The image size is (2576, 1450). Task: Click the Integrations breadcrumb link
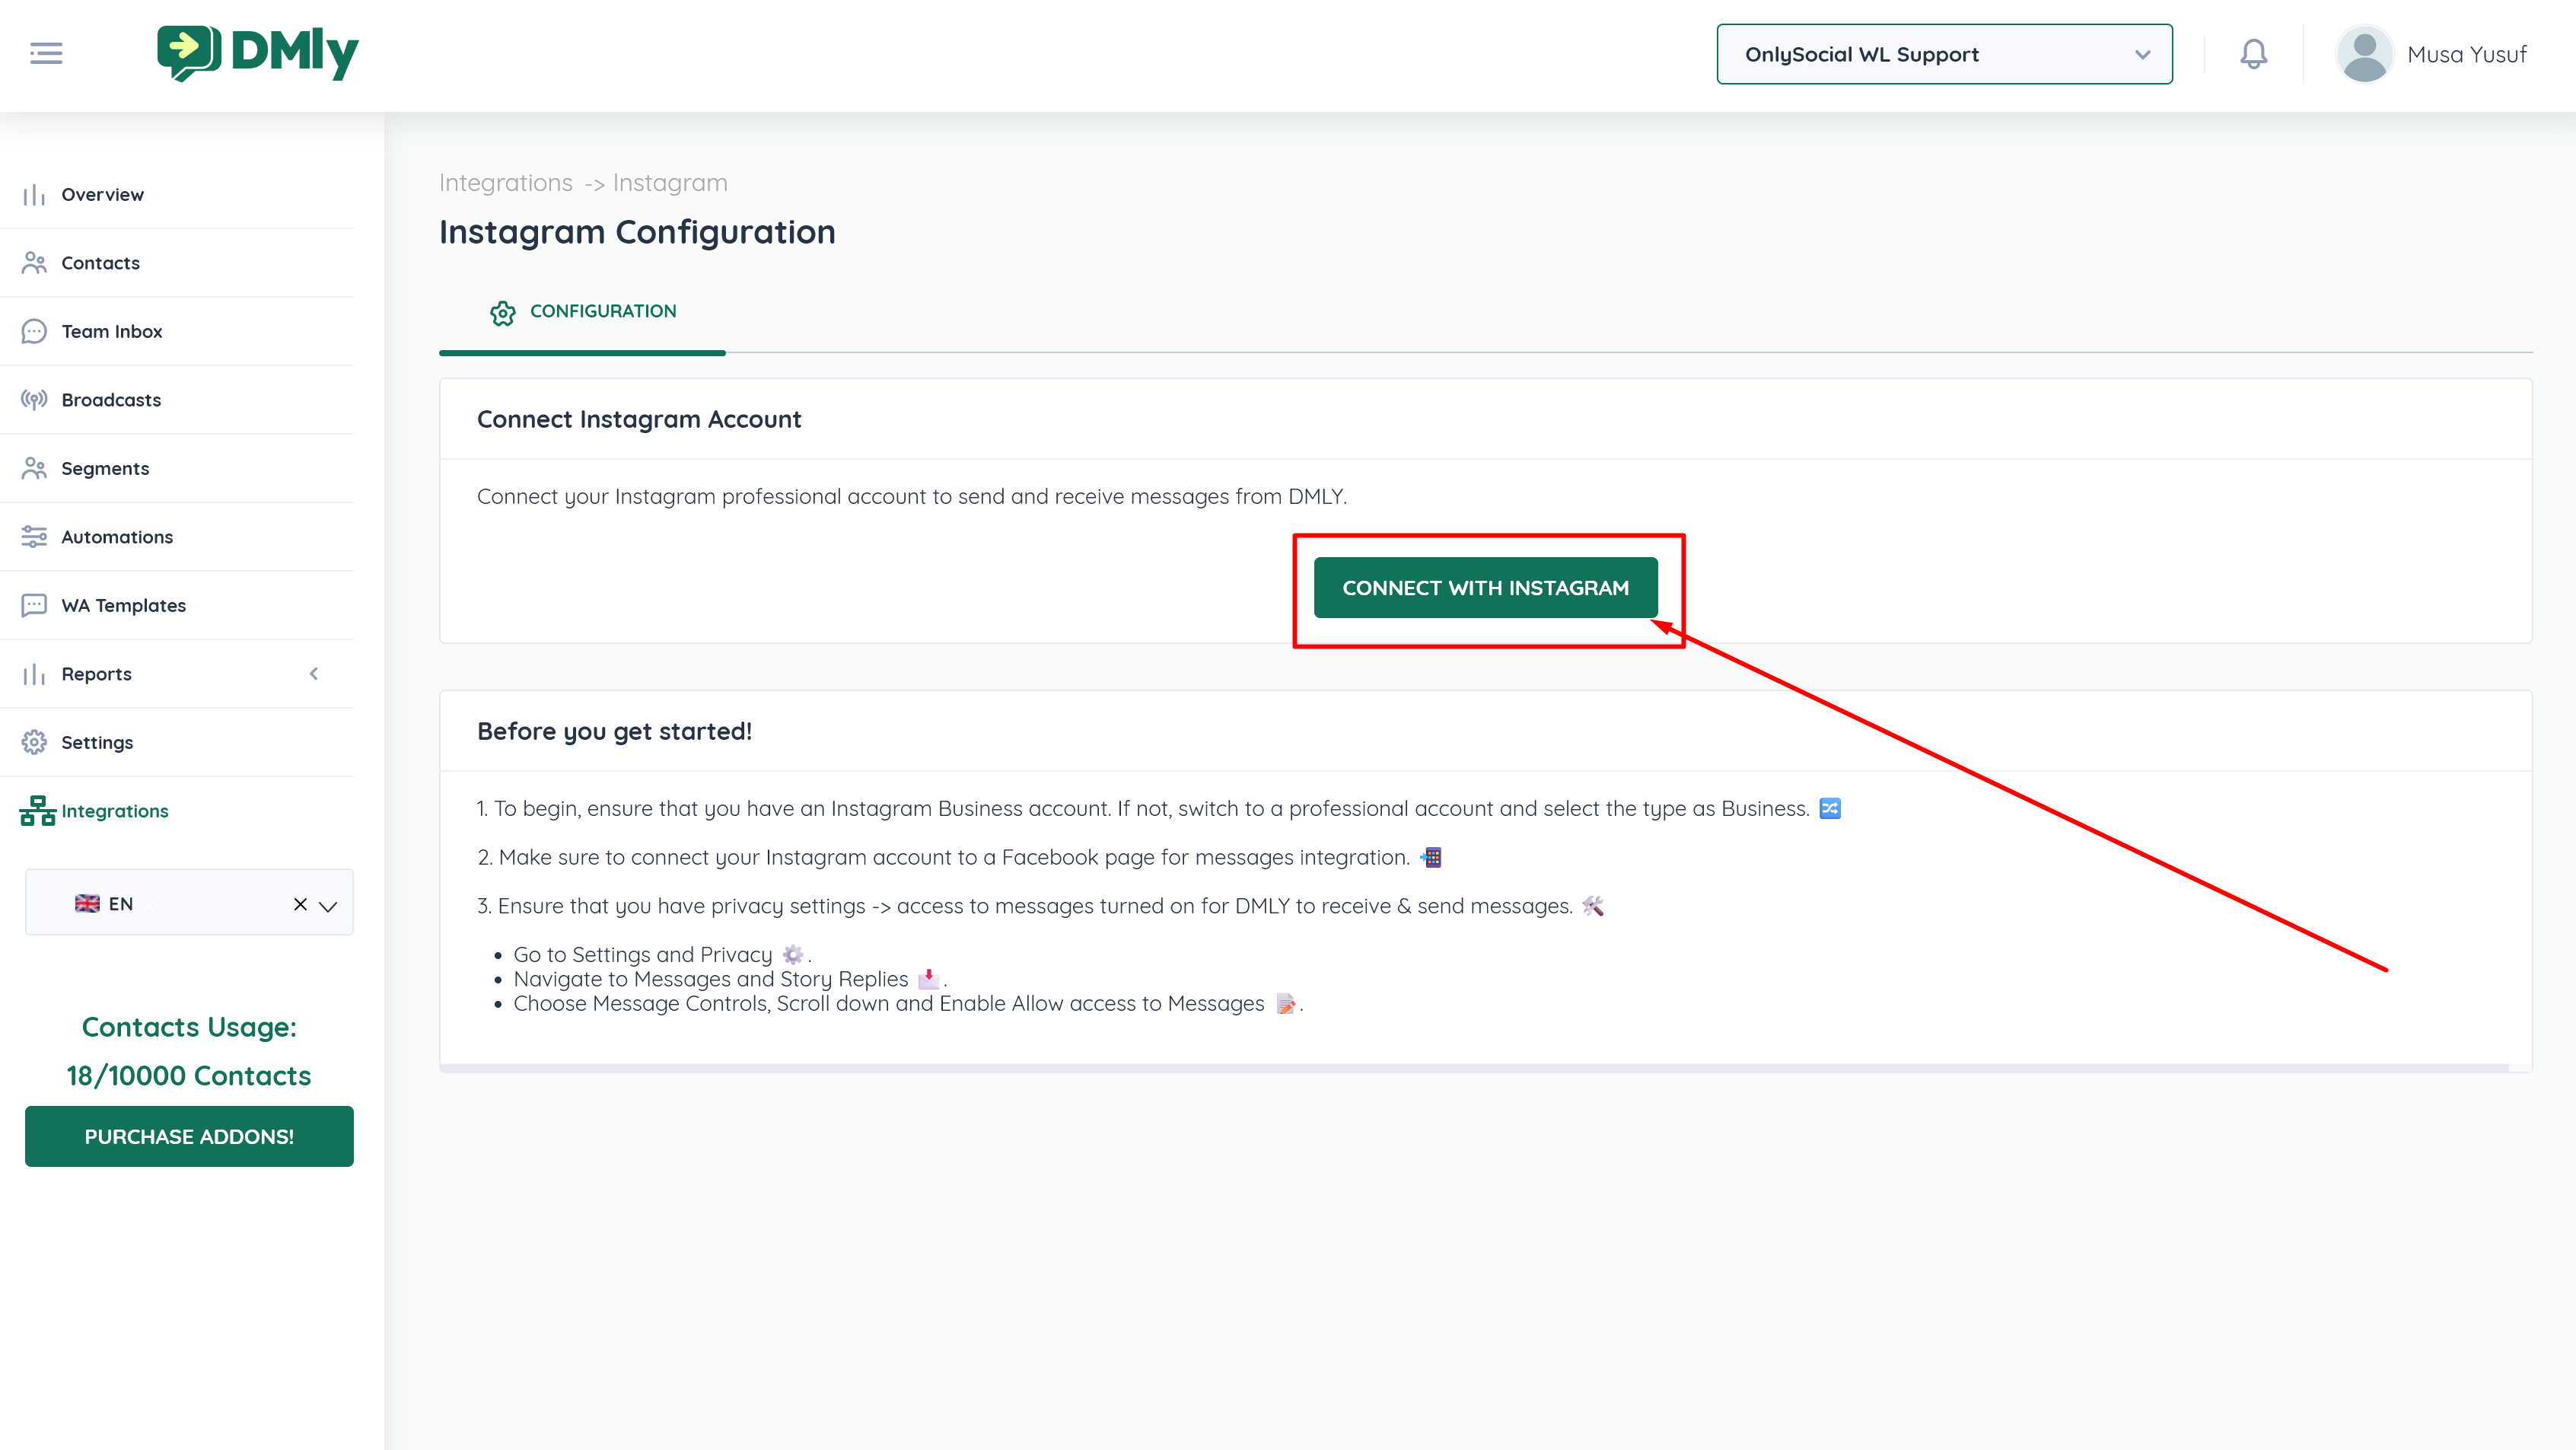coord(505,183)
